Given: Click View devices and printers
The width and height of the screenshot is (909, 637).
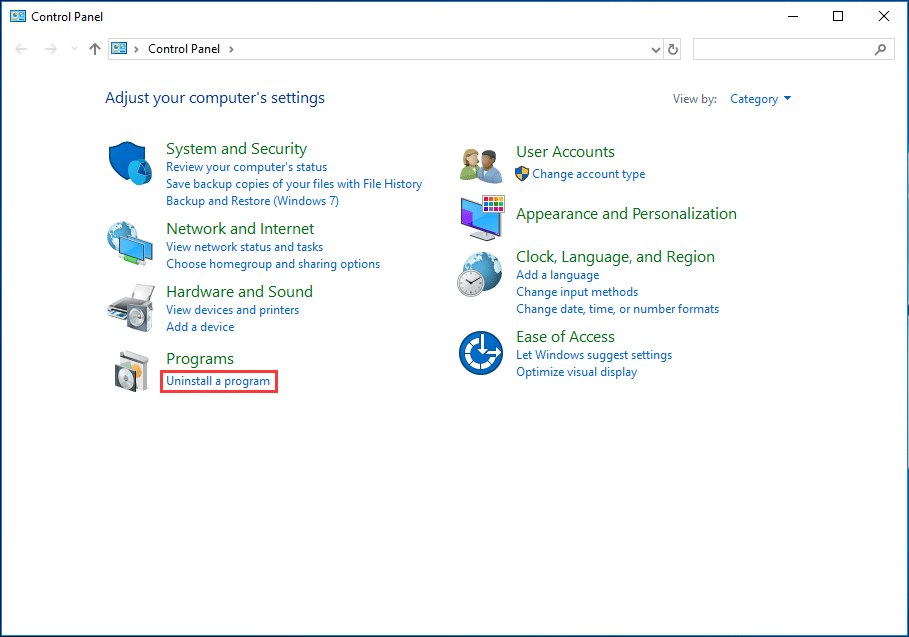Looking at the screenshot, I should point(232,310).
